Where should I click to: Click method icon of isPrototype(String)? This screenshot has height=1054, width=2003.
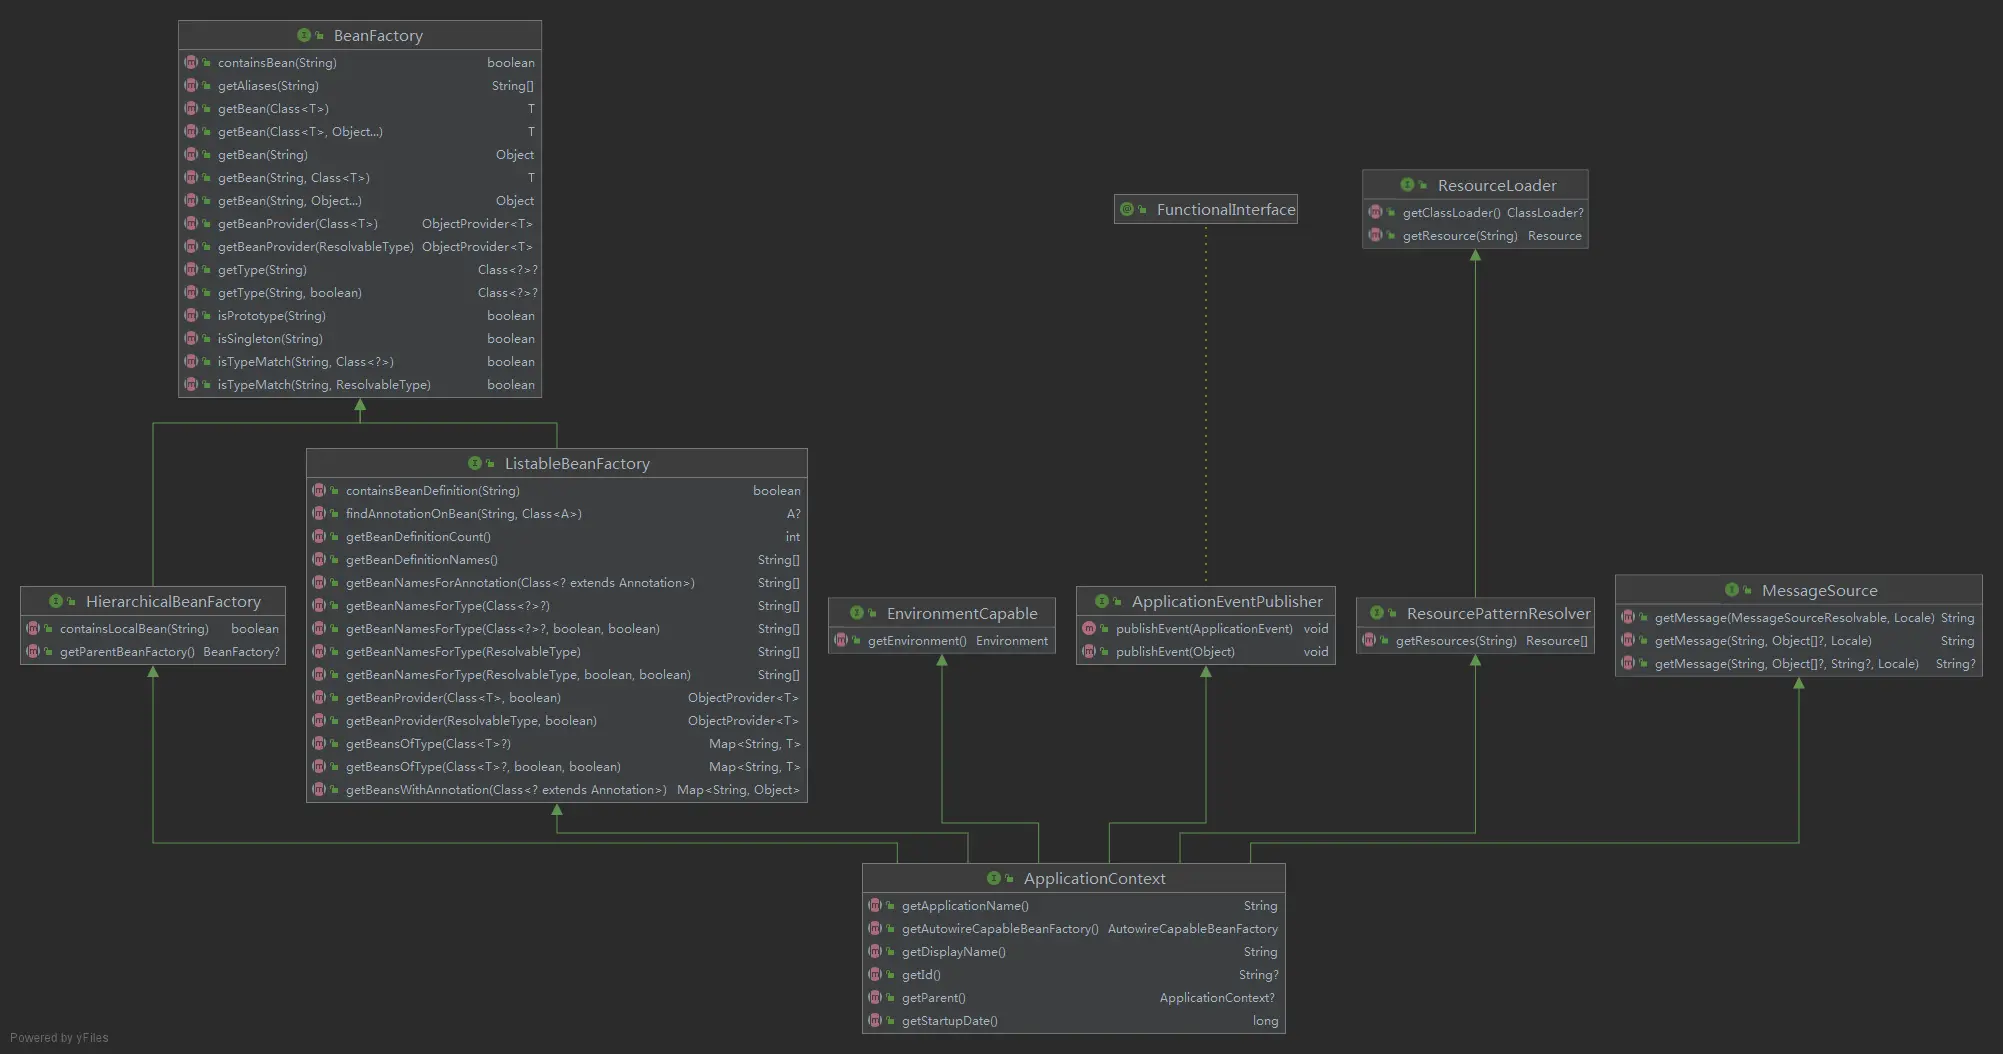coord(191,315)
